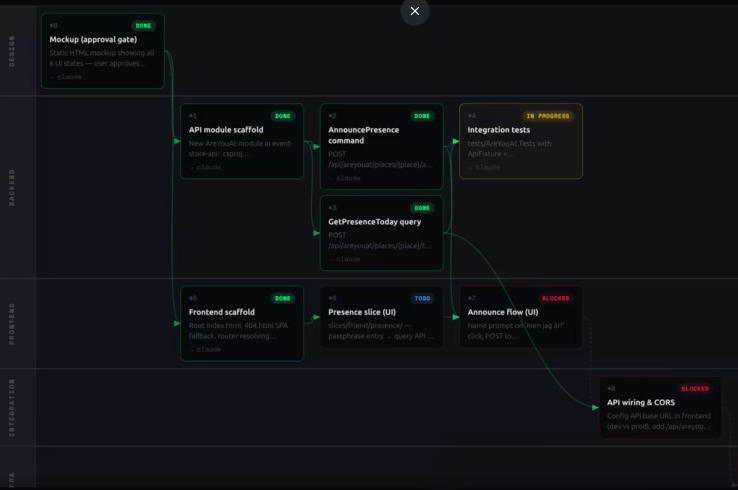Click DONE badge on GetPresenceToday query card
The width and height of the screenshot is (738, 490).
pyautogui.click(x=422, y=208)
